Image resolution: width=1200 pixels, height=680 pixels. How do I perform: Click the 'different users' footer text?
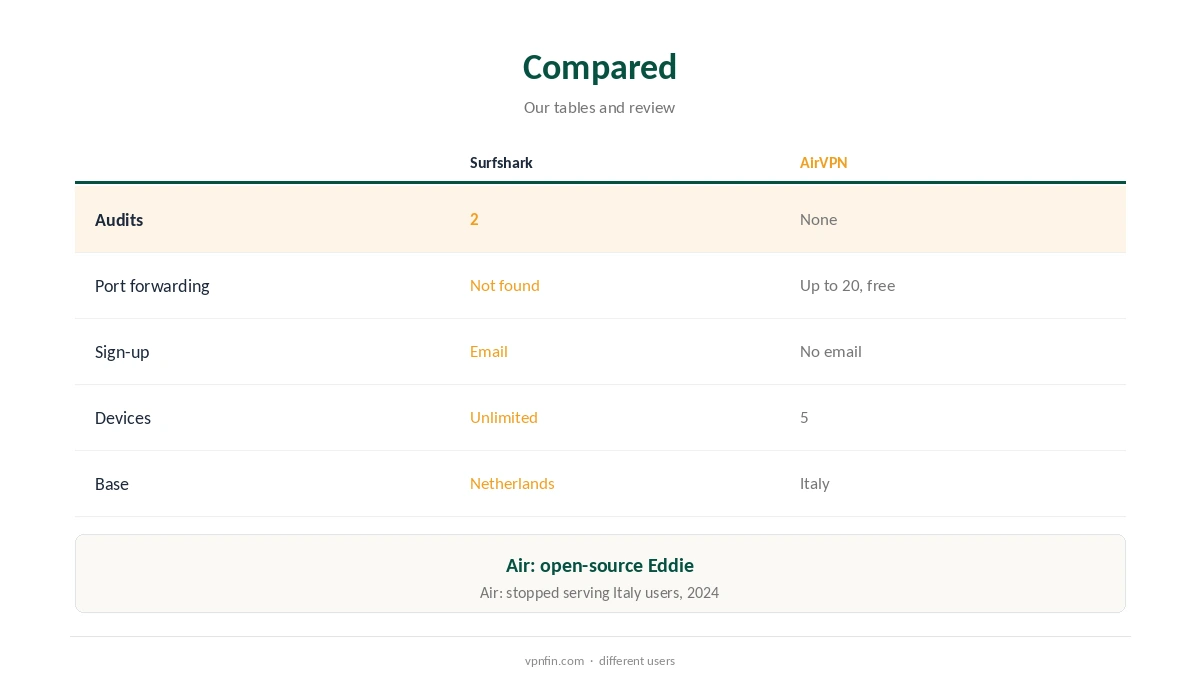click(637, 661)
